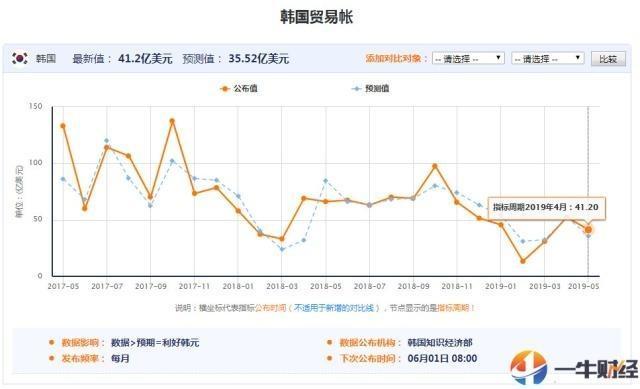Image resolution: width=640 pixels, height=389 pixels.
Task: Click the 数据>预期=利好韩元 text
Action: [x=155, y=343]
